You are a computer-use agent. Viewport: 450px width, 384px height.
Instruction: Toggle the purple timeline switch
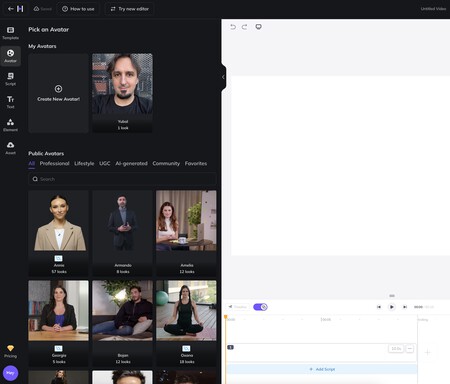[x=260, y=307]
